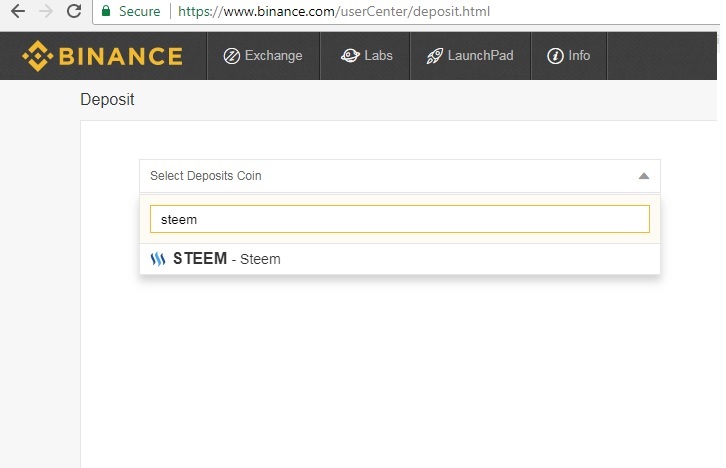Click the Exchange nav icon
Image resolution: width=726 pixels, height=468 pixels.
click(231, 56)
